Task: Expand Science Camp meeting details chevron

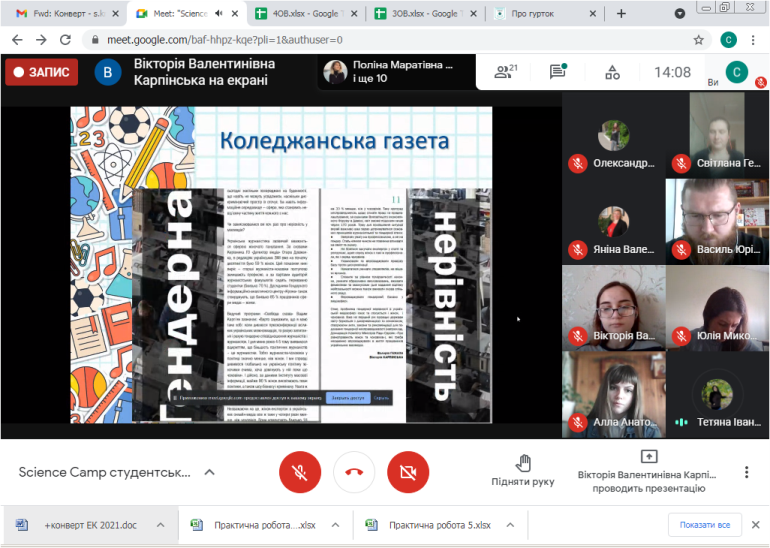Action: pos(210,472)
